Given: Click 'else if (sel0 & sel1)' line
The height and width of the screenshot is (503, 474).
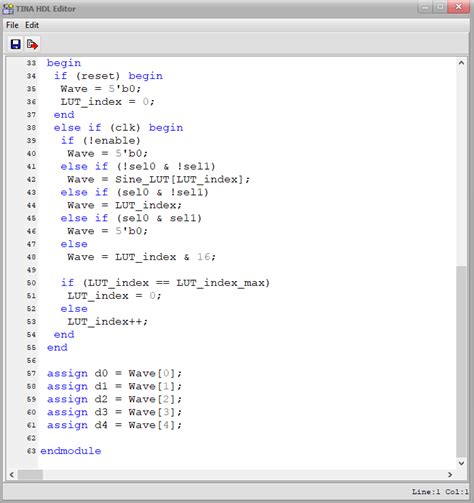Looking at the screenshot, I should coord(131,218).
